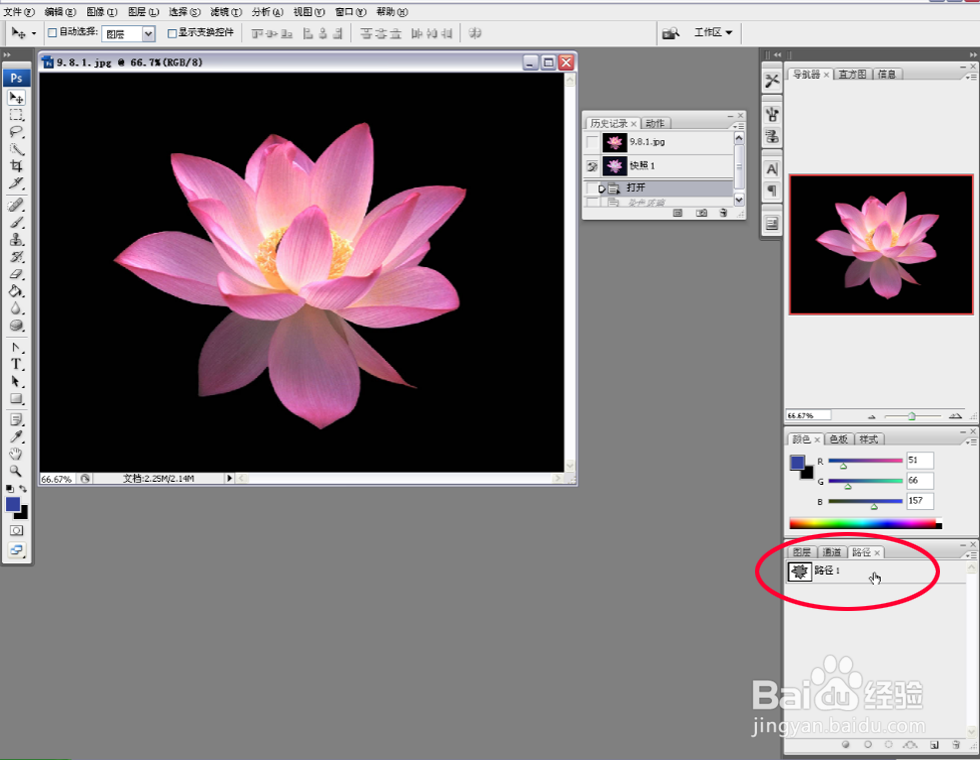Switch to the 通道 tab
The width and height of the screenshot is (980, 760).
831,552
